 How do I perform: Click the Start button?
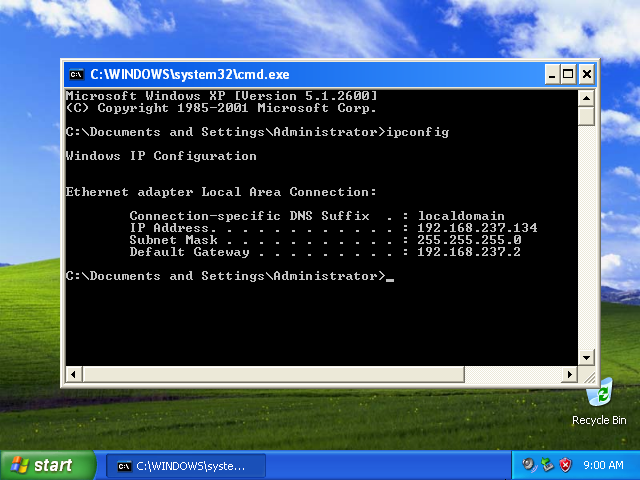(x=48, y=465)
